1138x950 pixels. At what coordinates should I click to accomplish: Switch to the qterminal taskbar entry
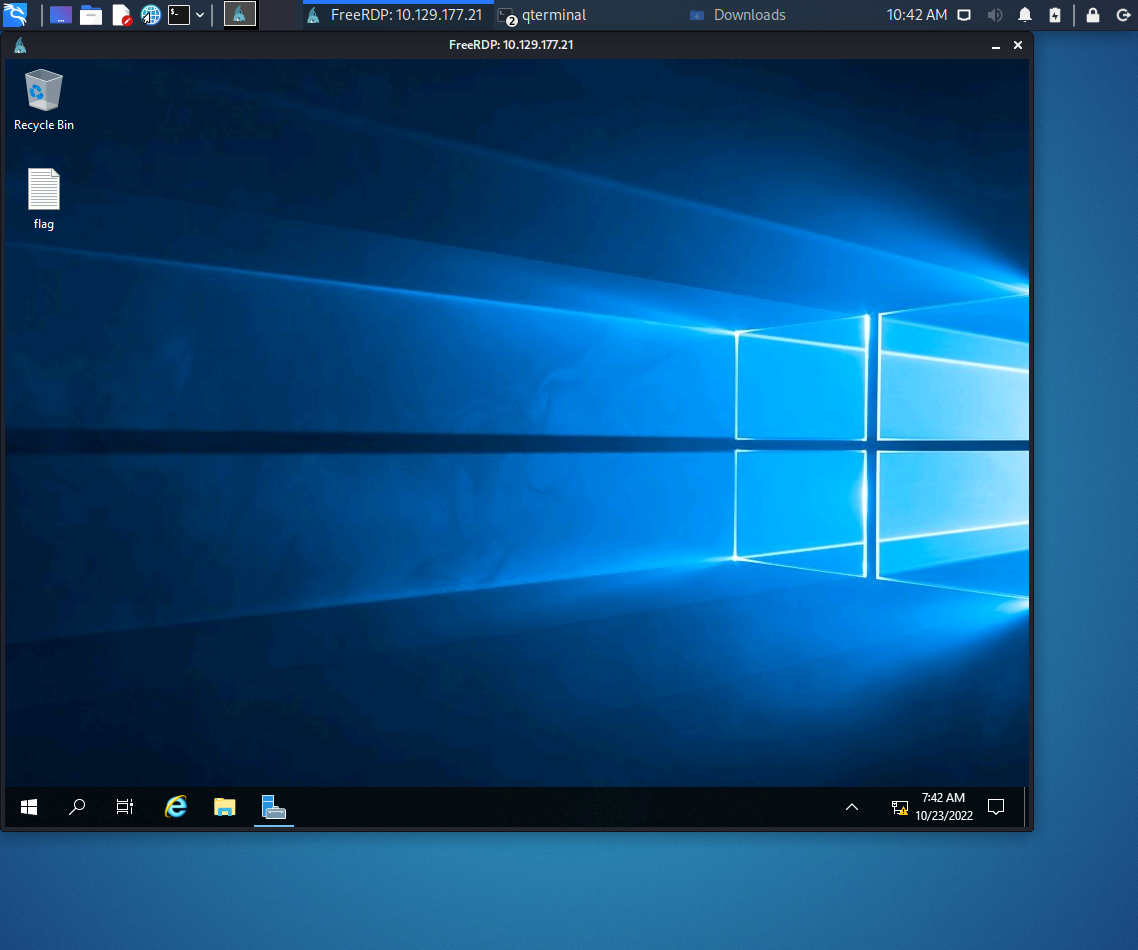(x=543, y=15)
